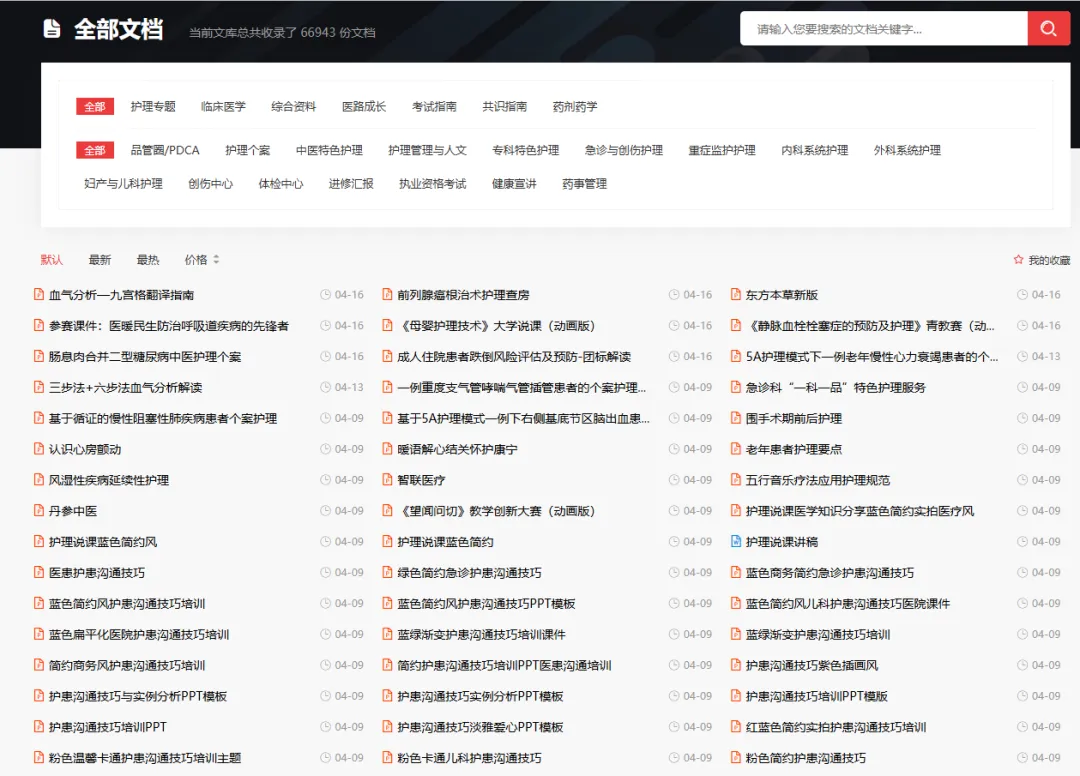
Task: Select the 品管圈/PDCA subcategory
Action: (x=165, y=150)
